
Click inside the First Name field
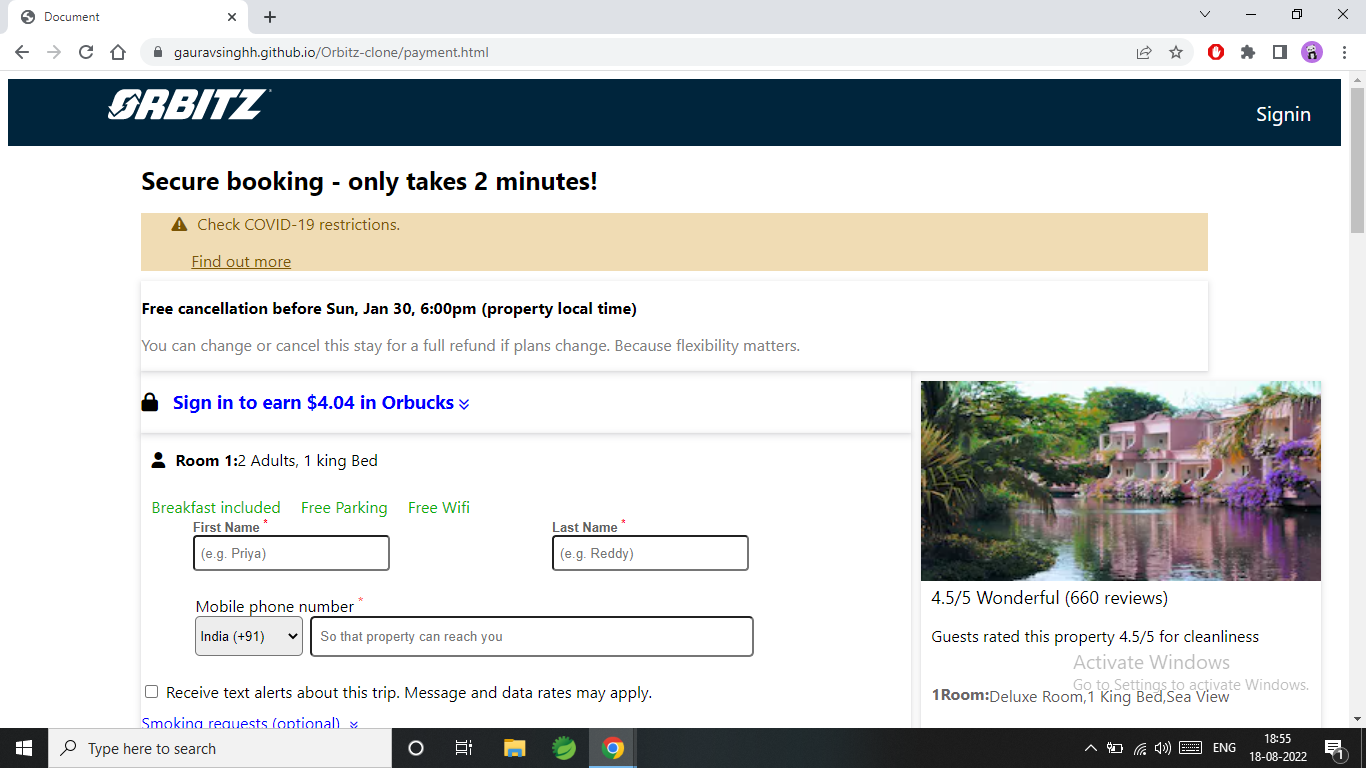pos(291,553)
